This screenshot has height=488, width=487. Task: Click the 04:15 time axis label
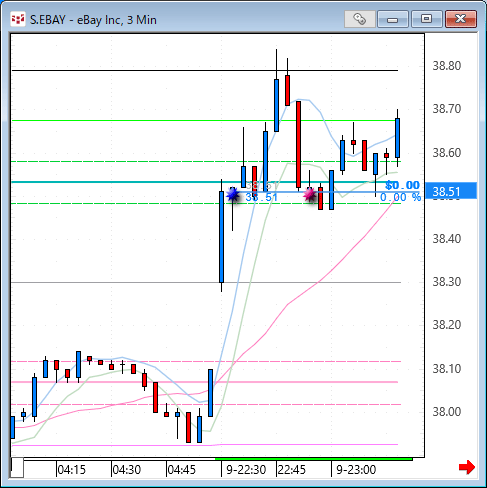pos(71,470)
